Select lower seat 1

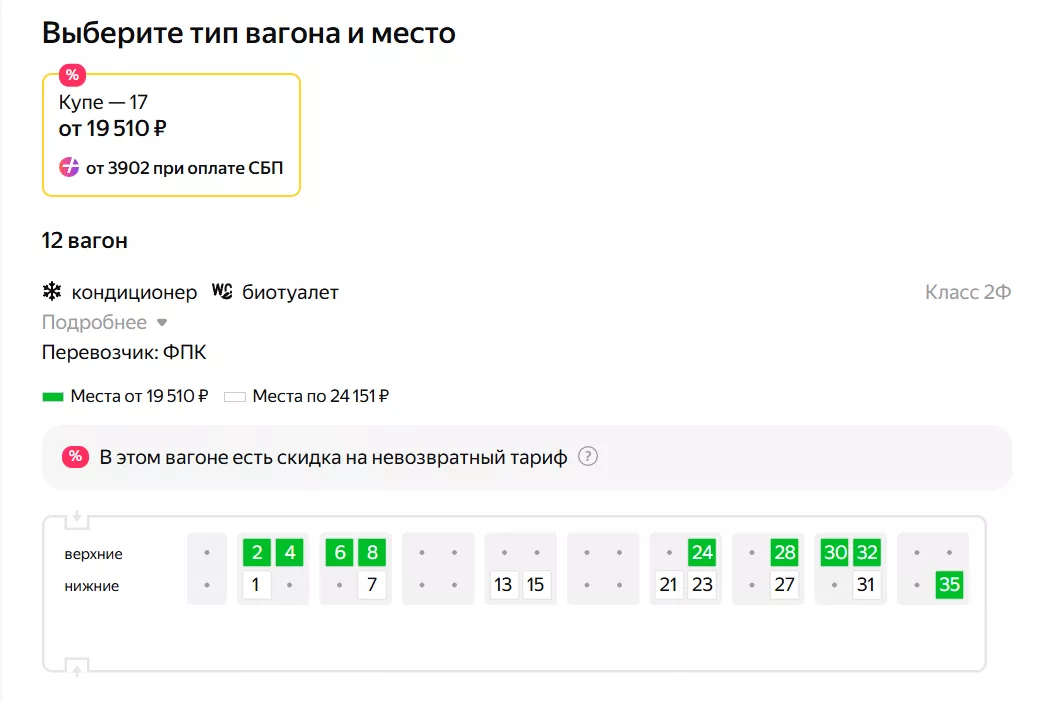coord(257,585)
